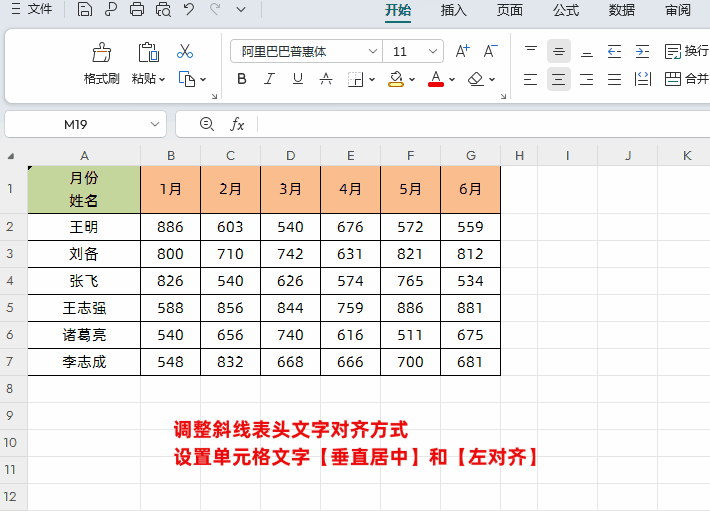Click the Undo arrow icon

click(x=189, y=10)
